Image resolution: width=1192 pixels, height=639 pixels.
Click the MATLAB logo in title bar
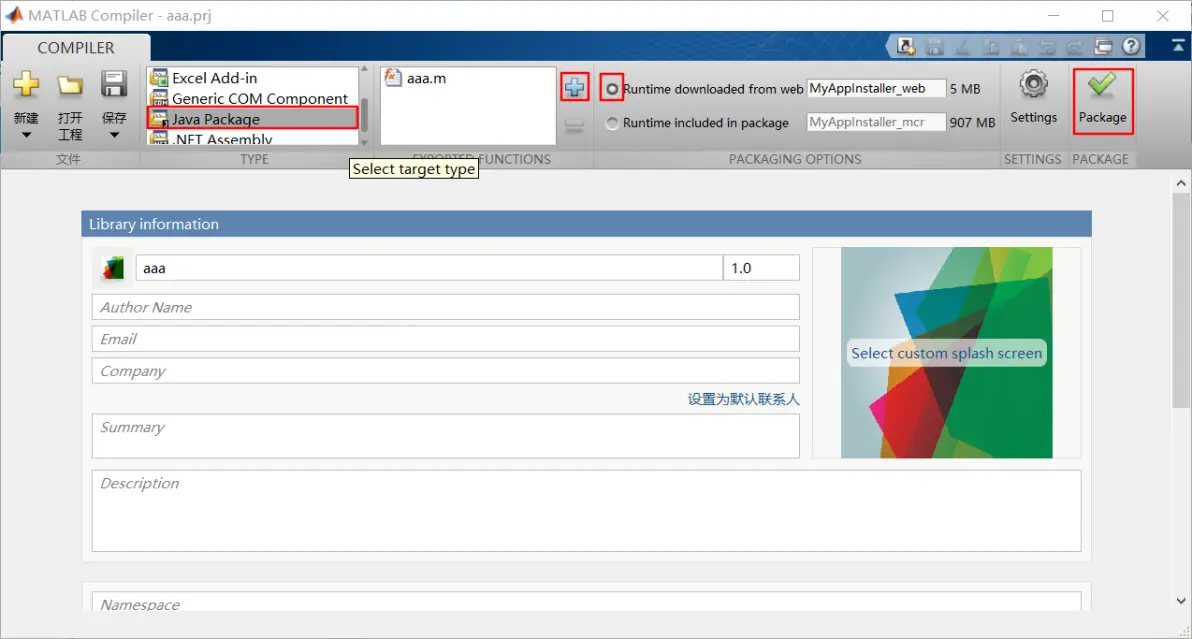click(x=14, y=15)
